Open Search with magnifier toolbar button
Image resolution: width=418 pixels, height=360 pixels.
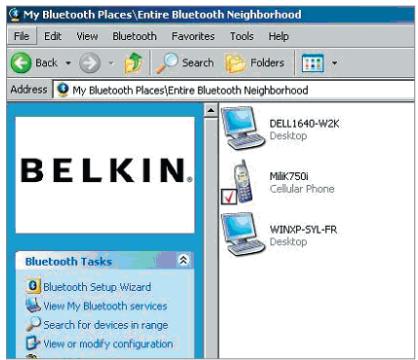coord(185,63)
